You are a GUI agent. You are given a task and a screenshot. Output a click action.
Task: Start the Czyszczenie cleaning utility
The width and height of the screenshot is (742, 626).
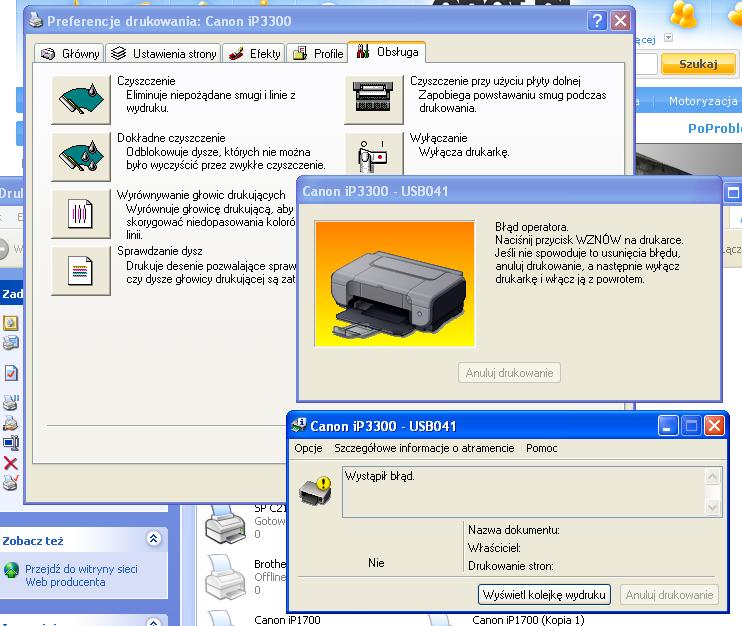click(80, 99)
